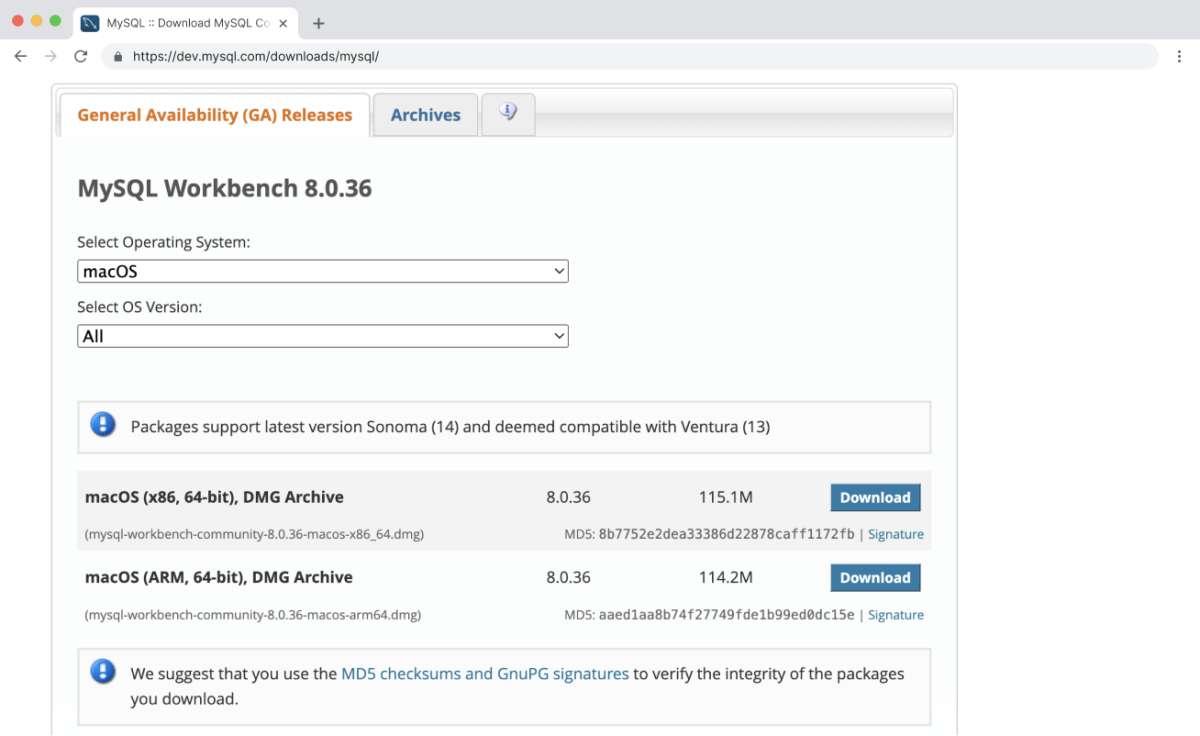Click the MySQL favicon on the browser tab
The height and width of the screenshot is (736, 1200).
point(91,22)
